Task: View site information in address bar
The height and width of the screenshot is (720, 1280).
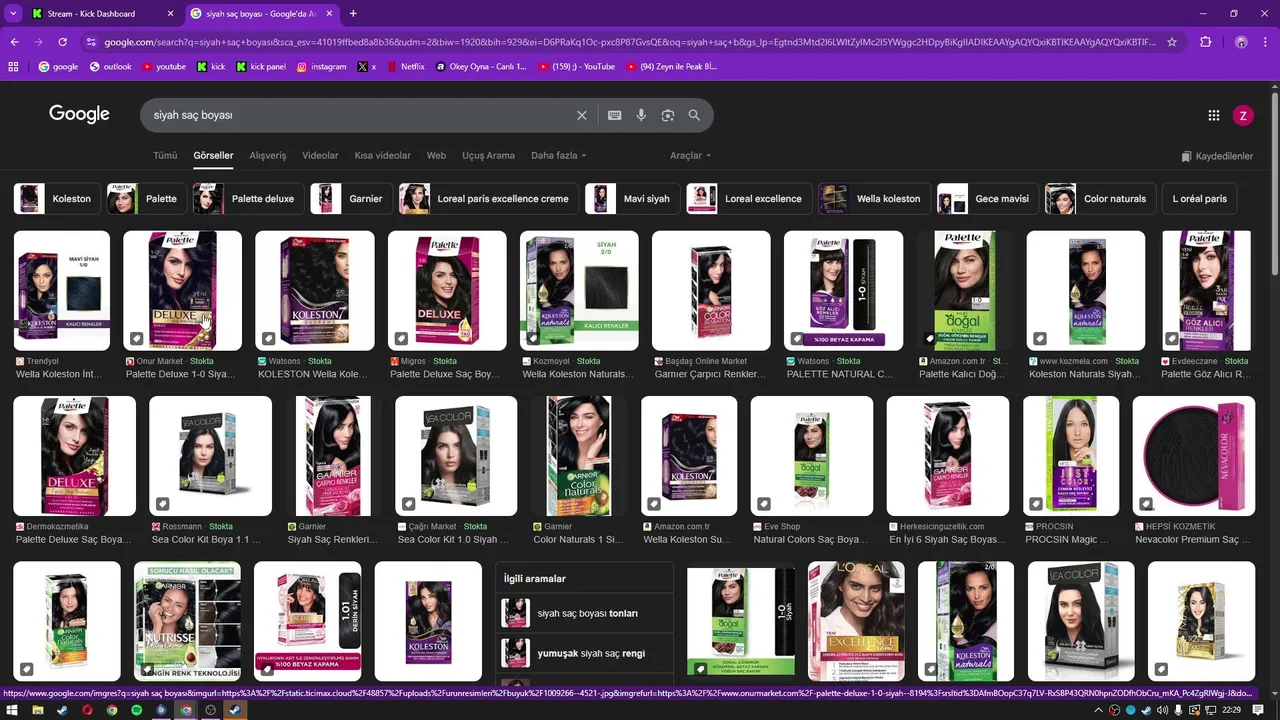Action: (91, 42)
